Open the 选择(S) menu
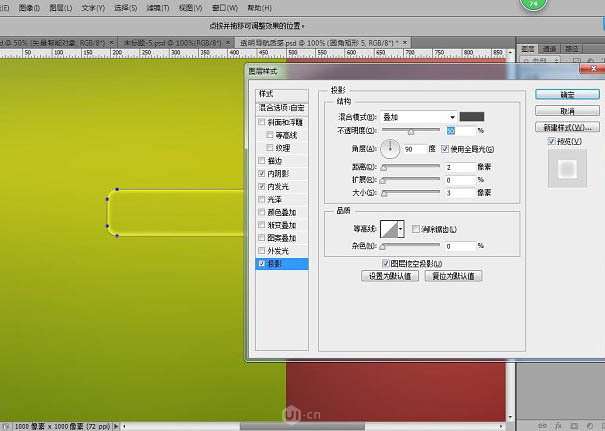This screenshot has width=605, height=431. (125, 8)
